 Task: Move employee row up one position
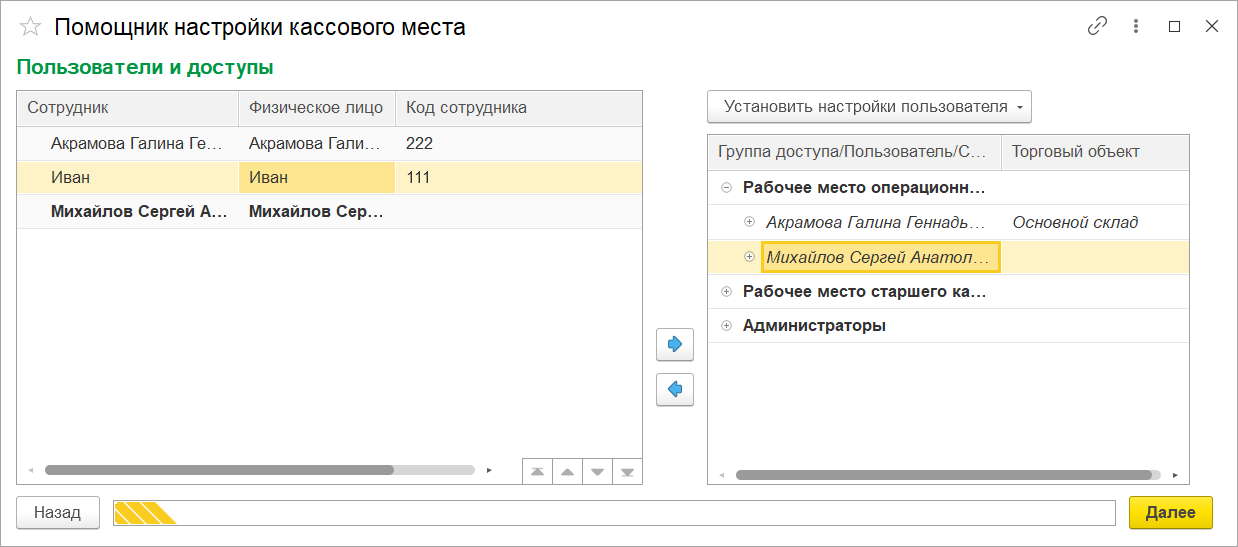567,471
